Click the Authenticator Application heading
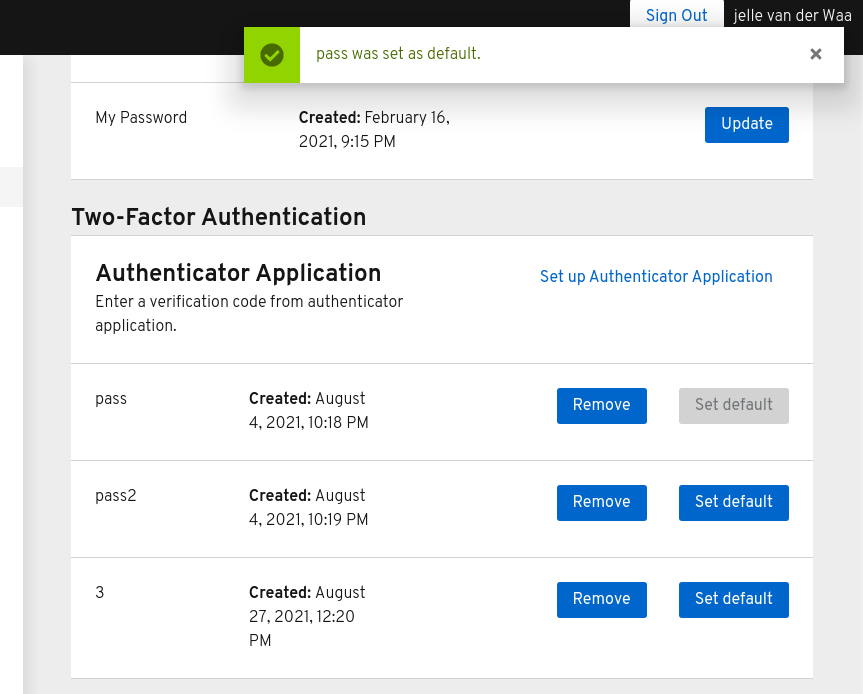Screen dimensions: 863x694 tap(238, 274)
